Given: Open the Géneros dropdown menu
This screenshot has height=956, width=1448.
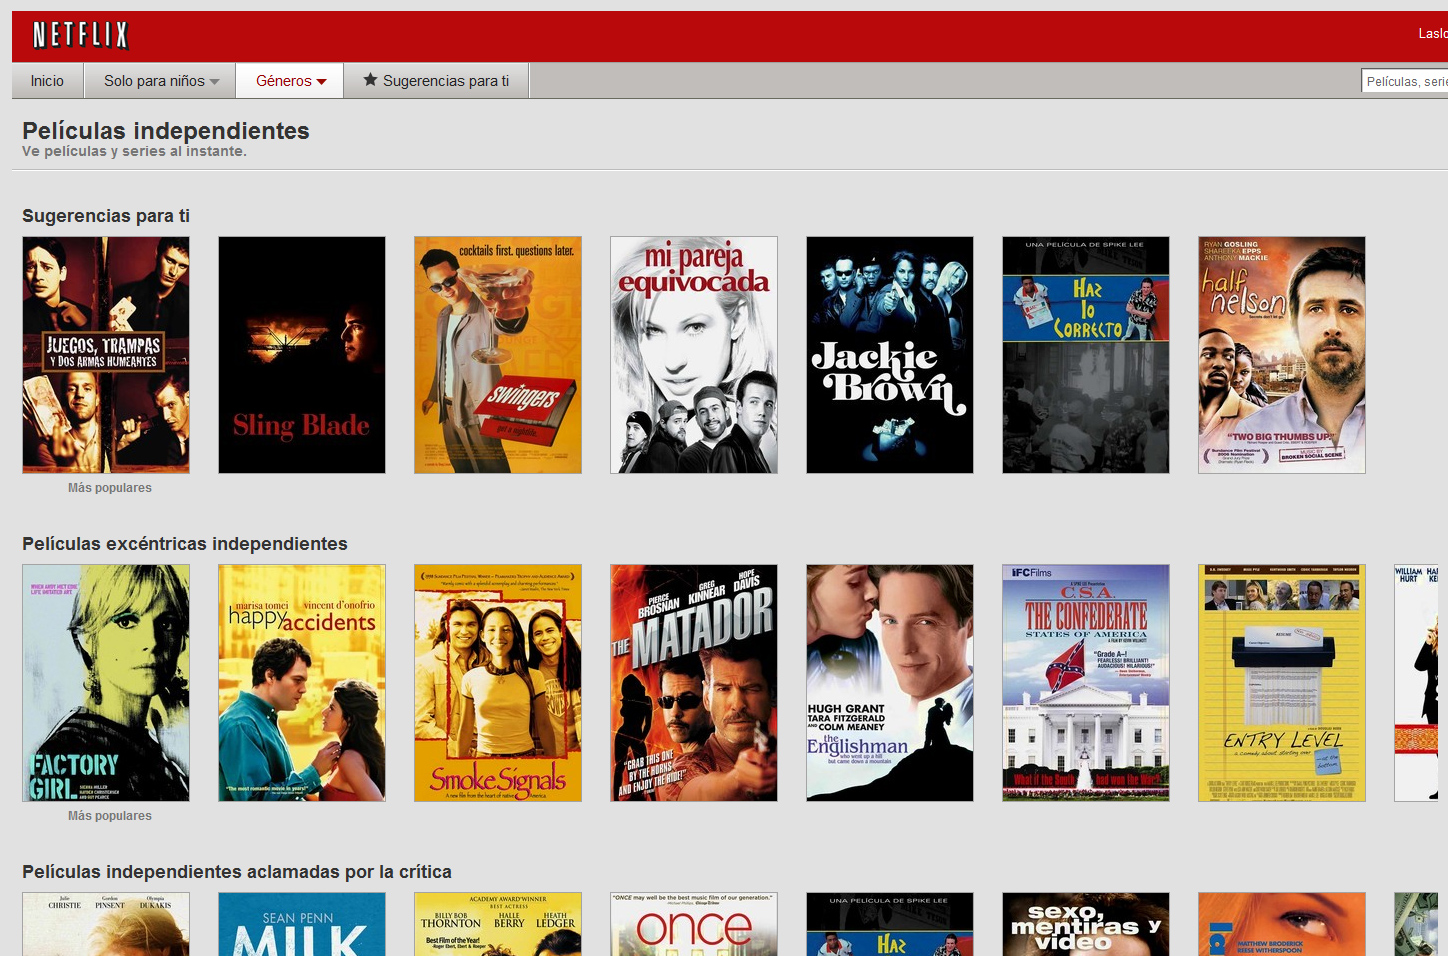Looking at the screenshot, I should pos(290,81).
